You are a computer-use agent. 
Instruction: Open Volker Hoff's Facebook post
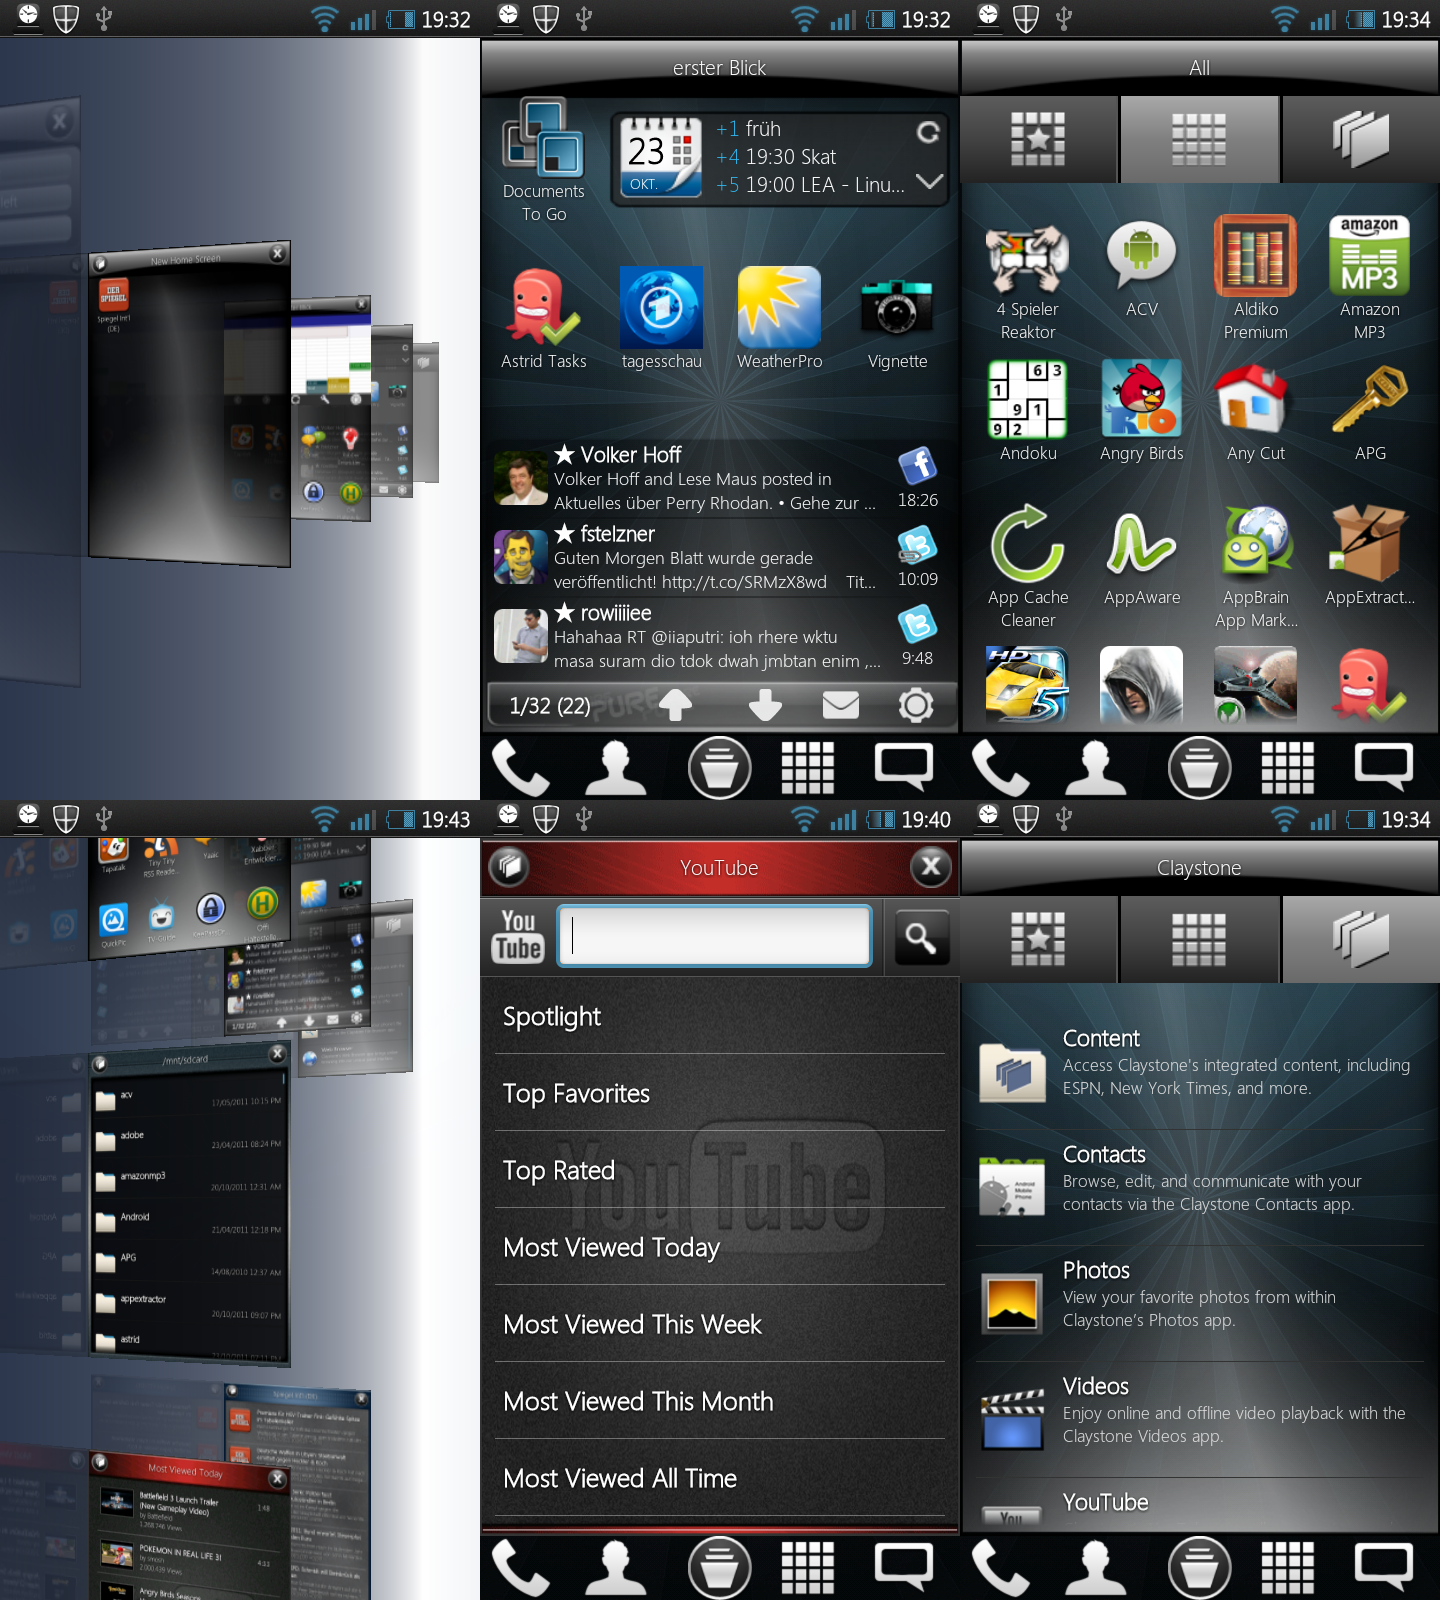click(715, 478)
